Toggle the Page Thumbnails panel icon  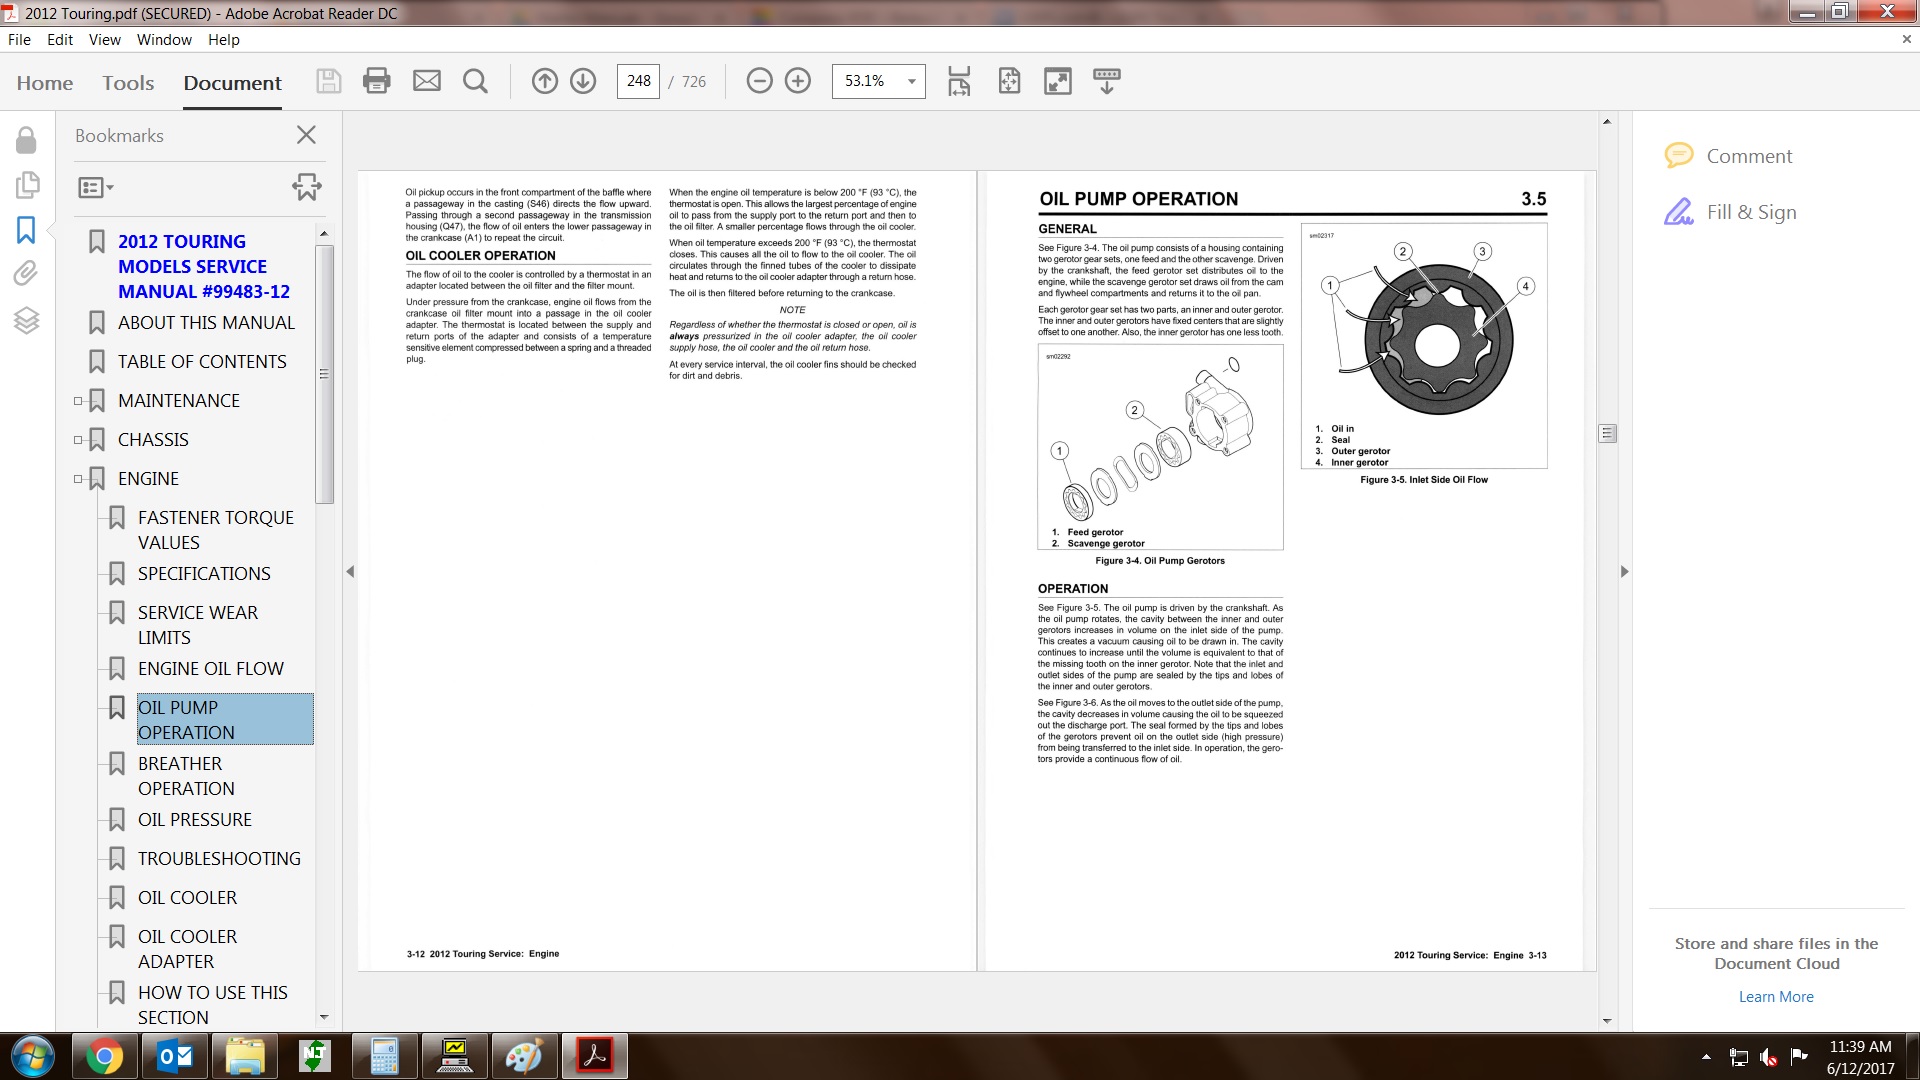[26, 185]
